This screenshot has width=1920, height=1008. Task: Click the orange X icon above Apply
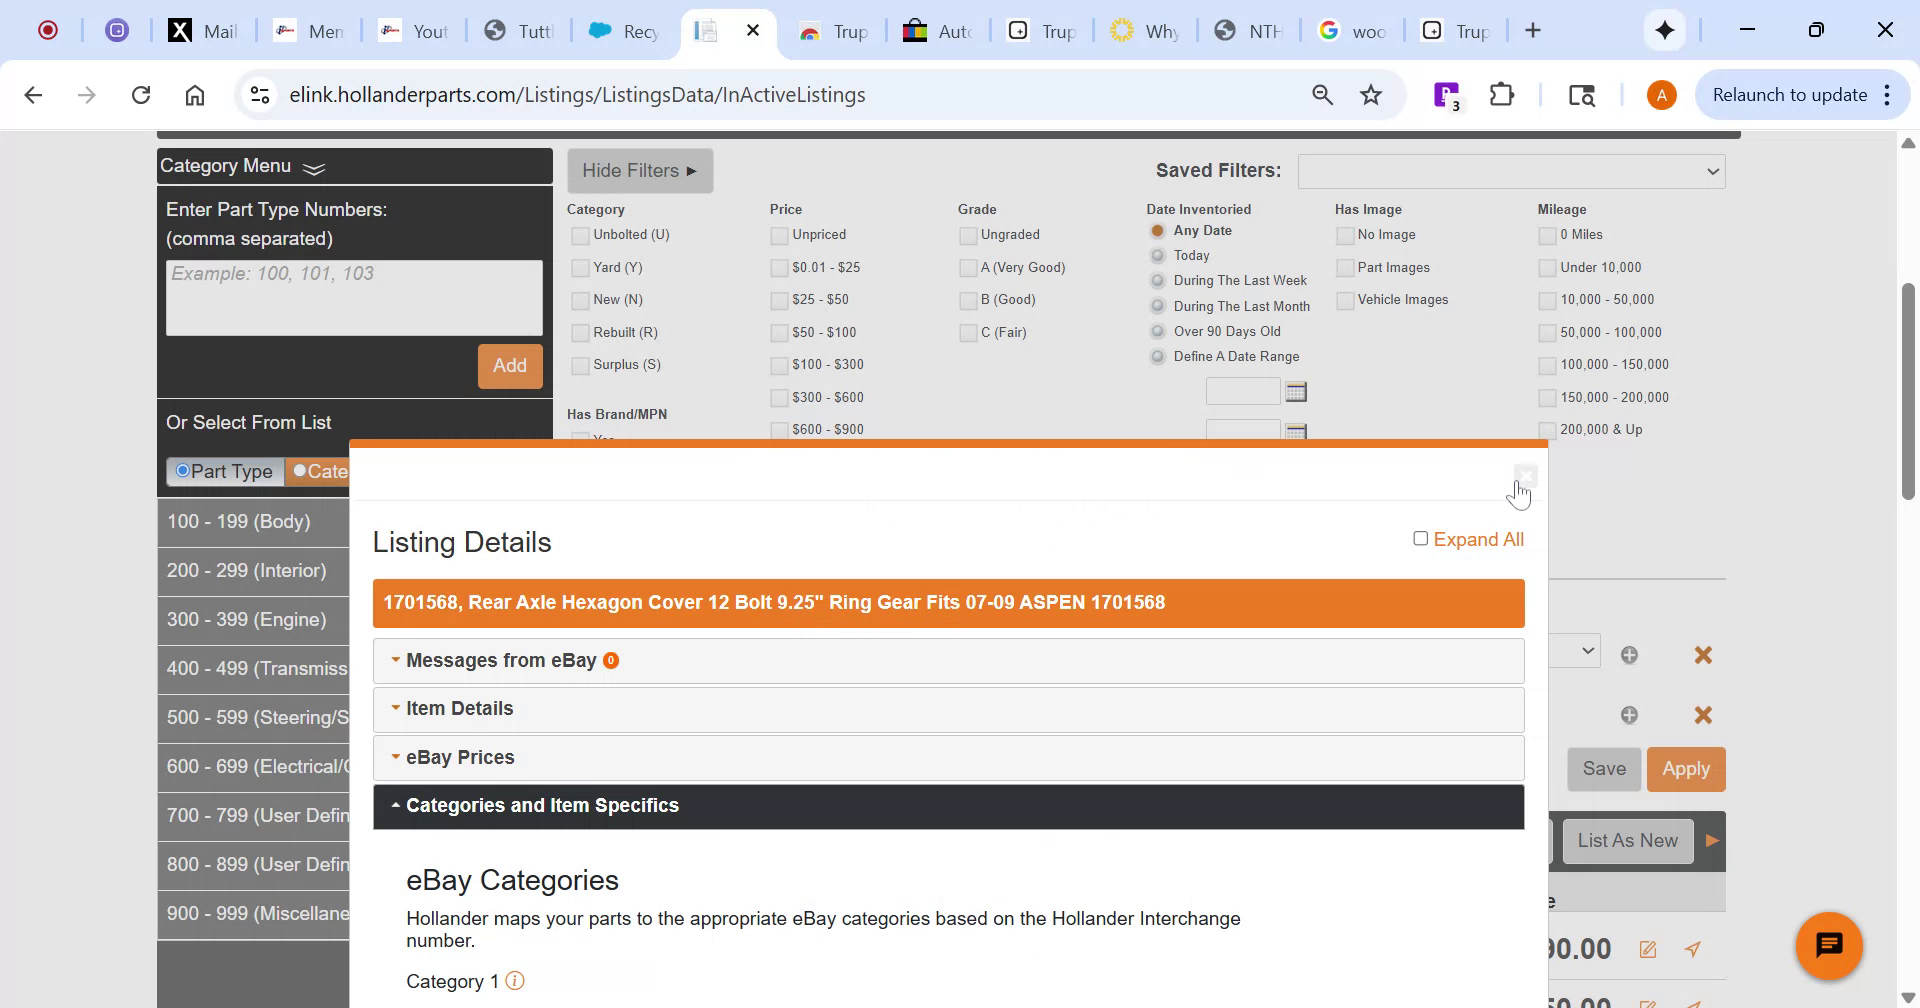point(1704,714)
